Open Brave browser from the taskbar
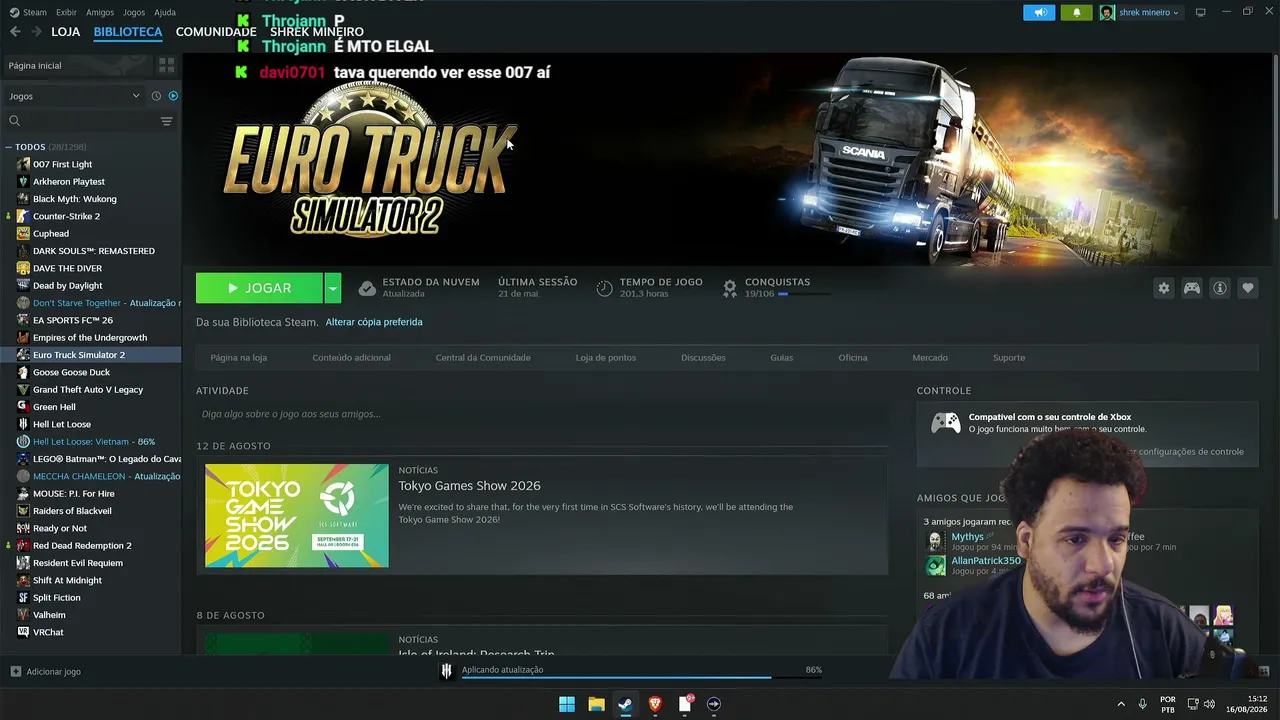The width and height of the screenshot is (1280, 720). click(x=655, y=704)
